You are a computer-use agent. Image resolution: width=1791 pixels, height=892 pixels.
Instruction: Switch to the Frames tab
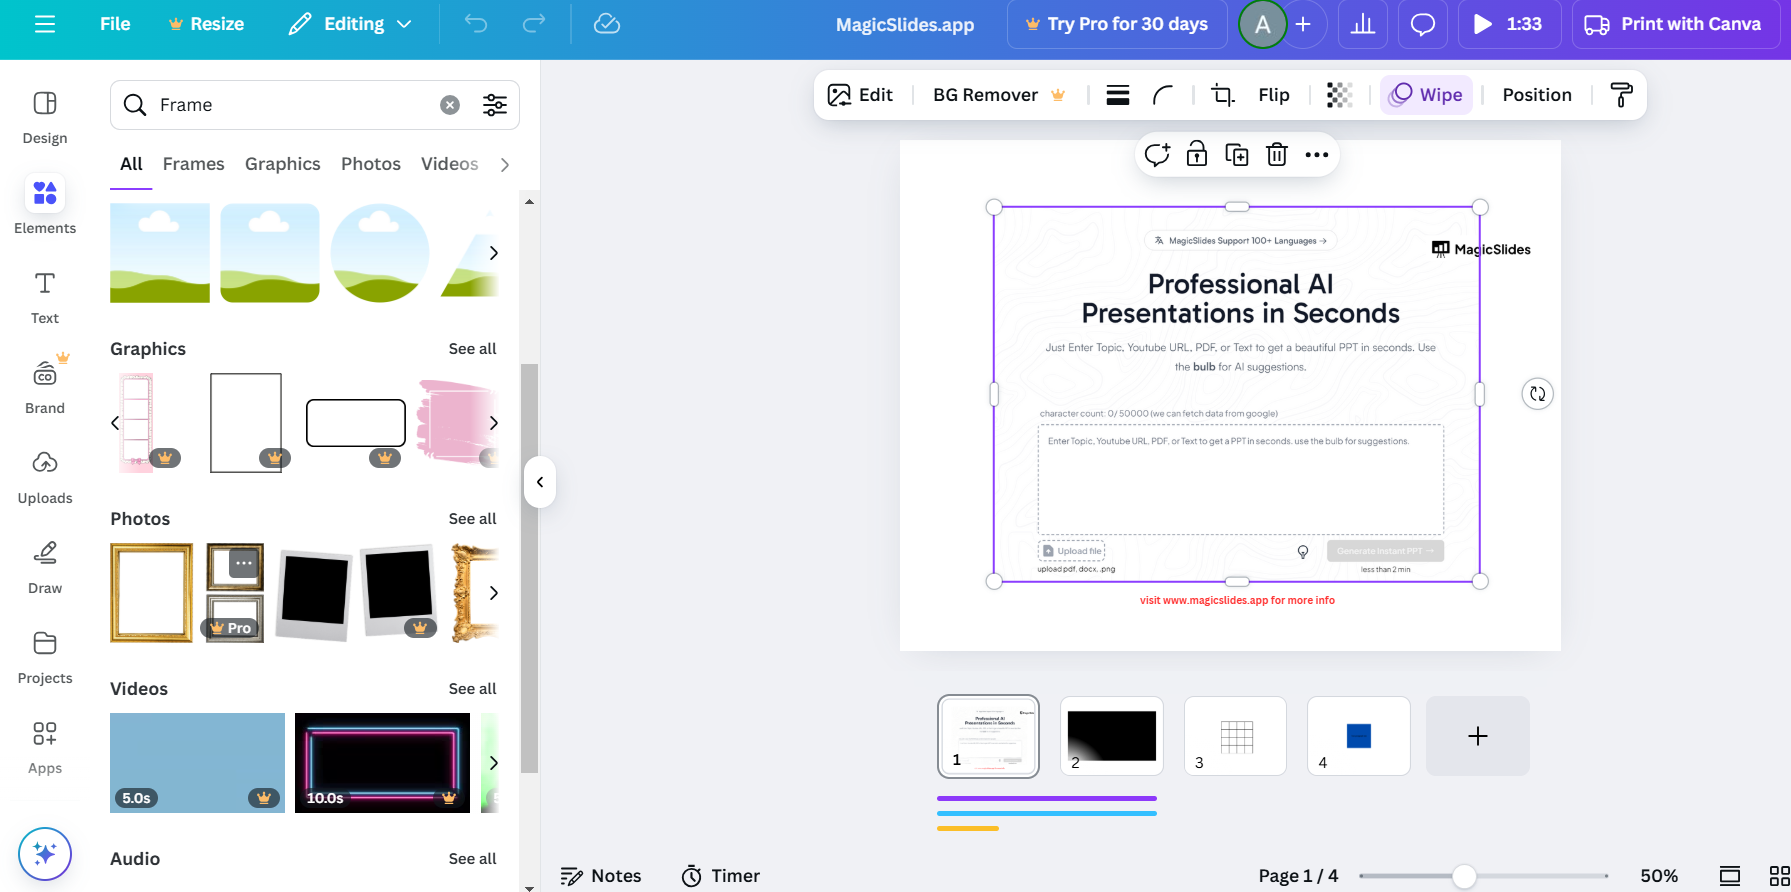193,164
